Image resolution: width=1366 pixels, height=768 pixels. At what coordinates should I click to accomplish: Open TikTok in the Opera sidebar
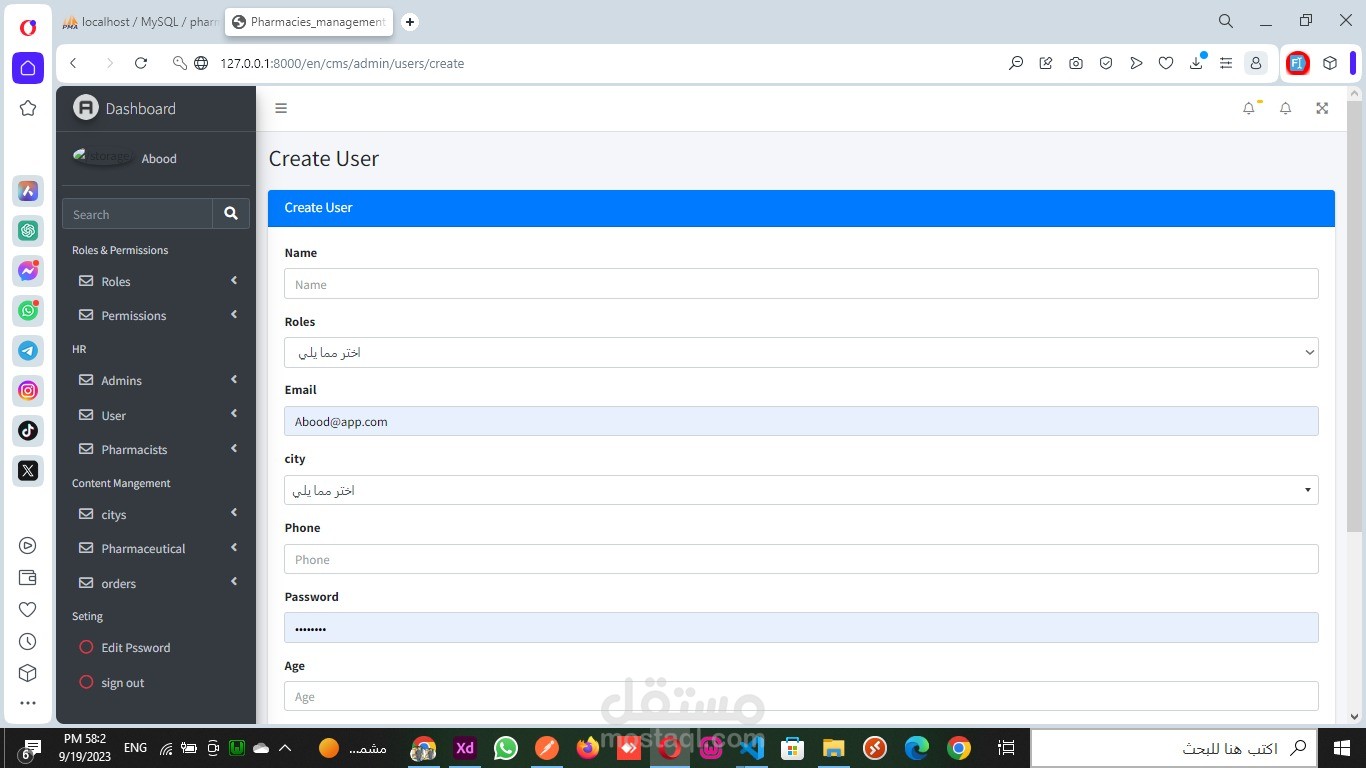click(28, 431)
